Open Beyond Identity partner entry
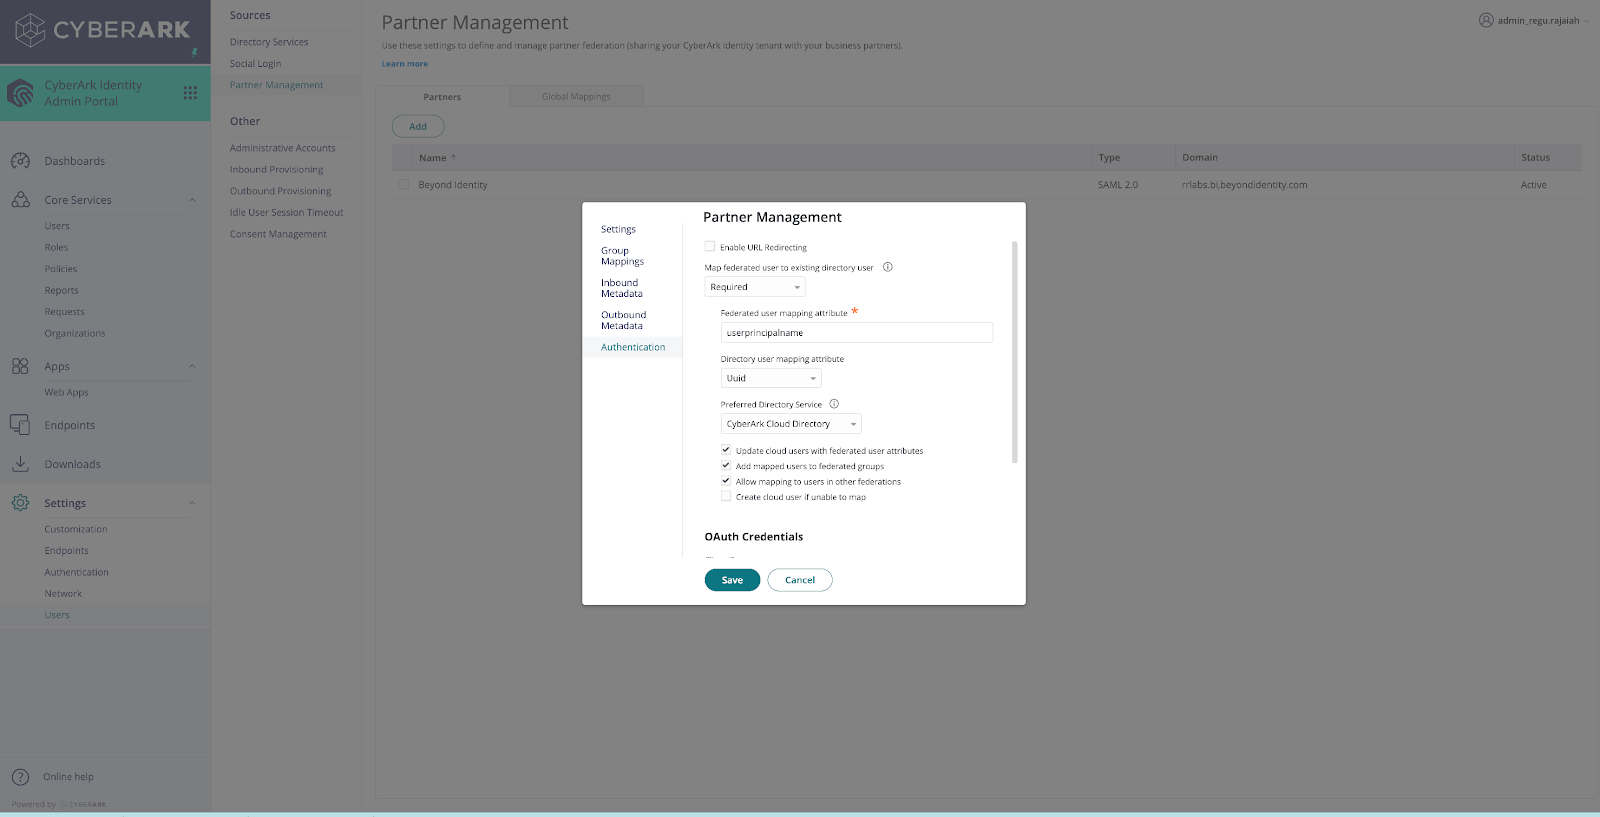1600x817 pixels. click(x=453, y=185)
